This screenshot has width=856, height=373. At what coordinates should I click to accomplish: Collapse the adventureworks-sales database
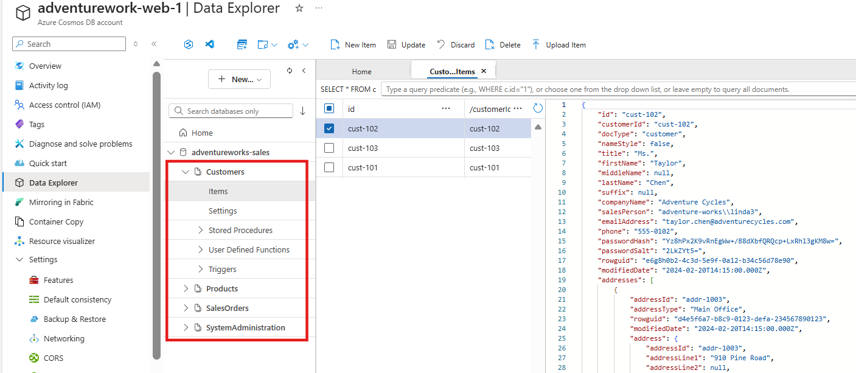pos(171,152)
